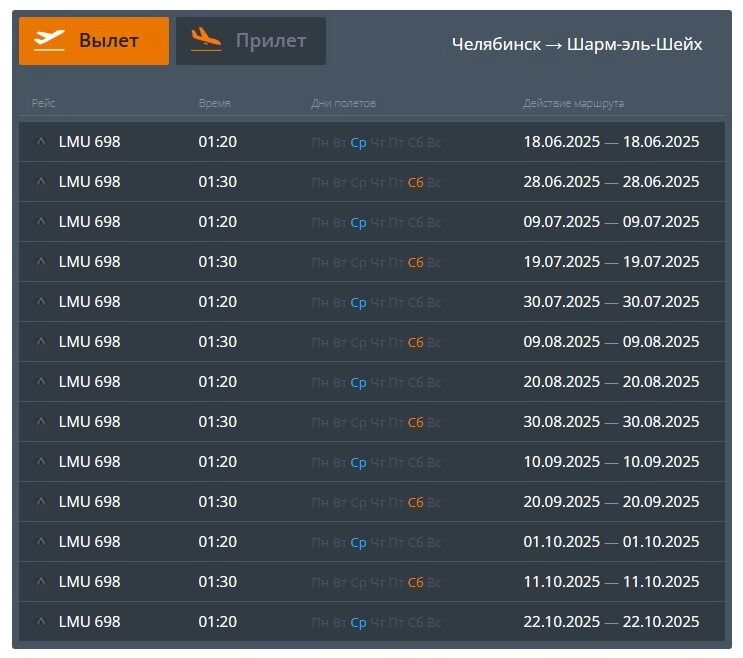Click chevron icon for 19.07.2025 flight
The height and width of the screenshot is (658, 743).
(41, 262)
